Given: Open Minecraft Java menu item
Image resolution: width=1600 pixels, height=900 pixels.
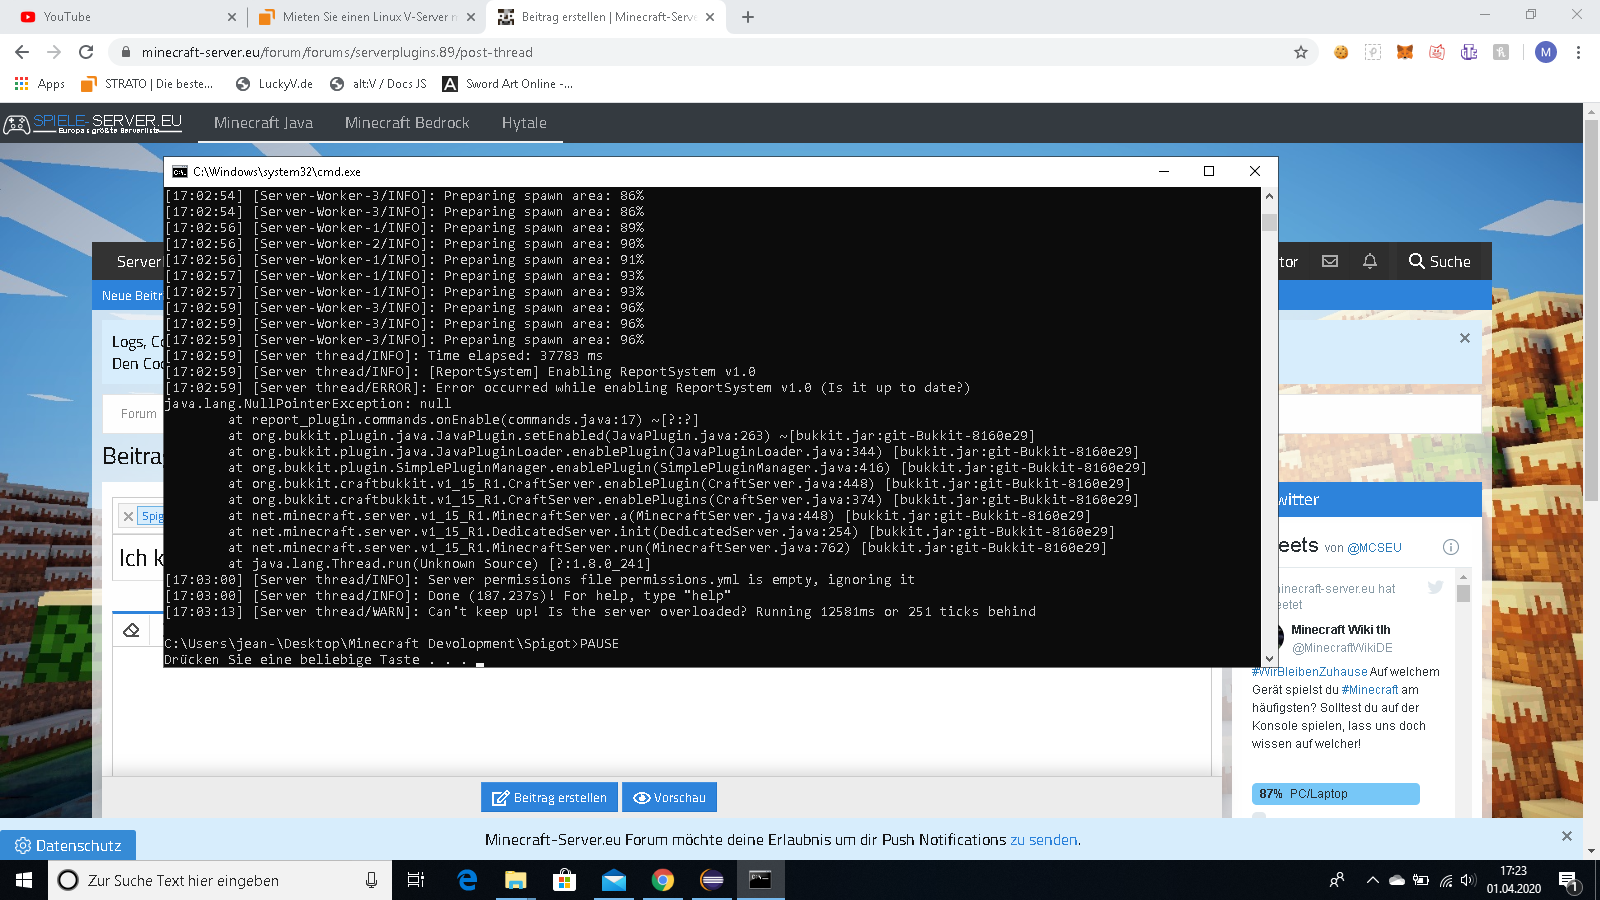Looking at the screenshot, I should tap(263, 123).
